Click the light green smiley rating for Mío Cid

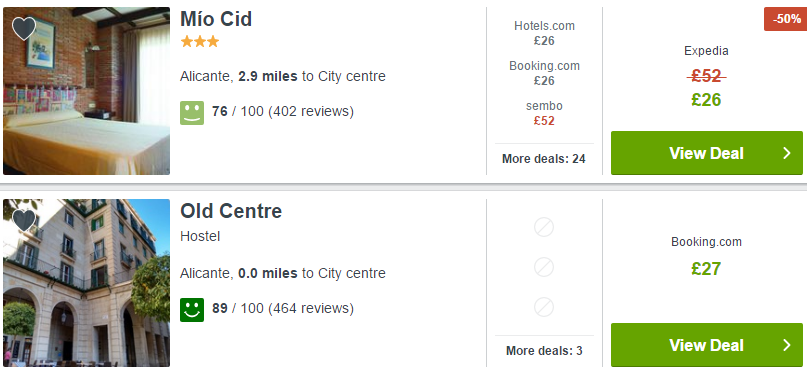pos(192,113)
